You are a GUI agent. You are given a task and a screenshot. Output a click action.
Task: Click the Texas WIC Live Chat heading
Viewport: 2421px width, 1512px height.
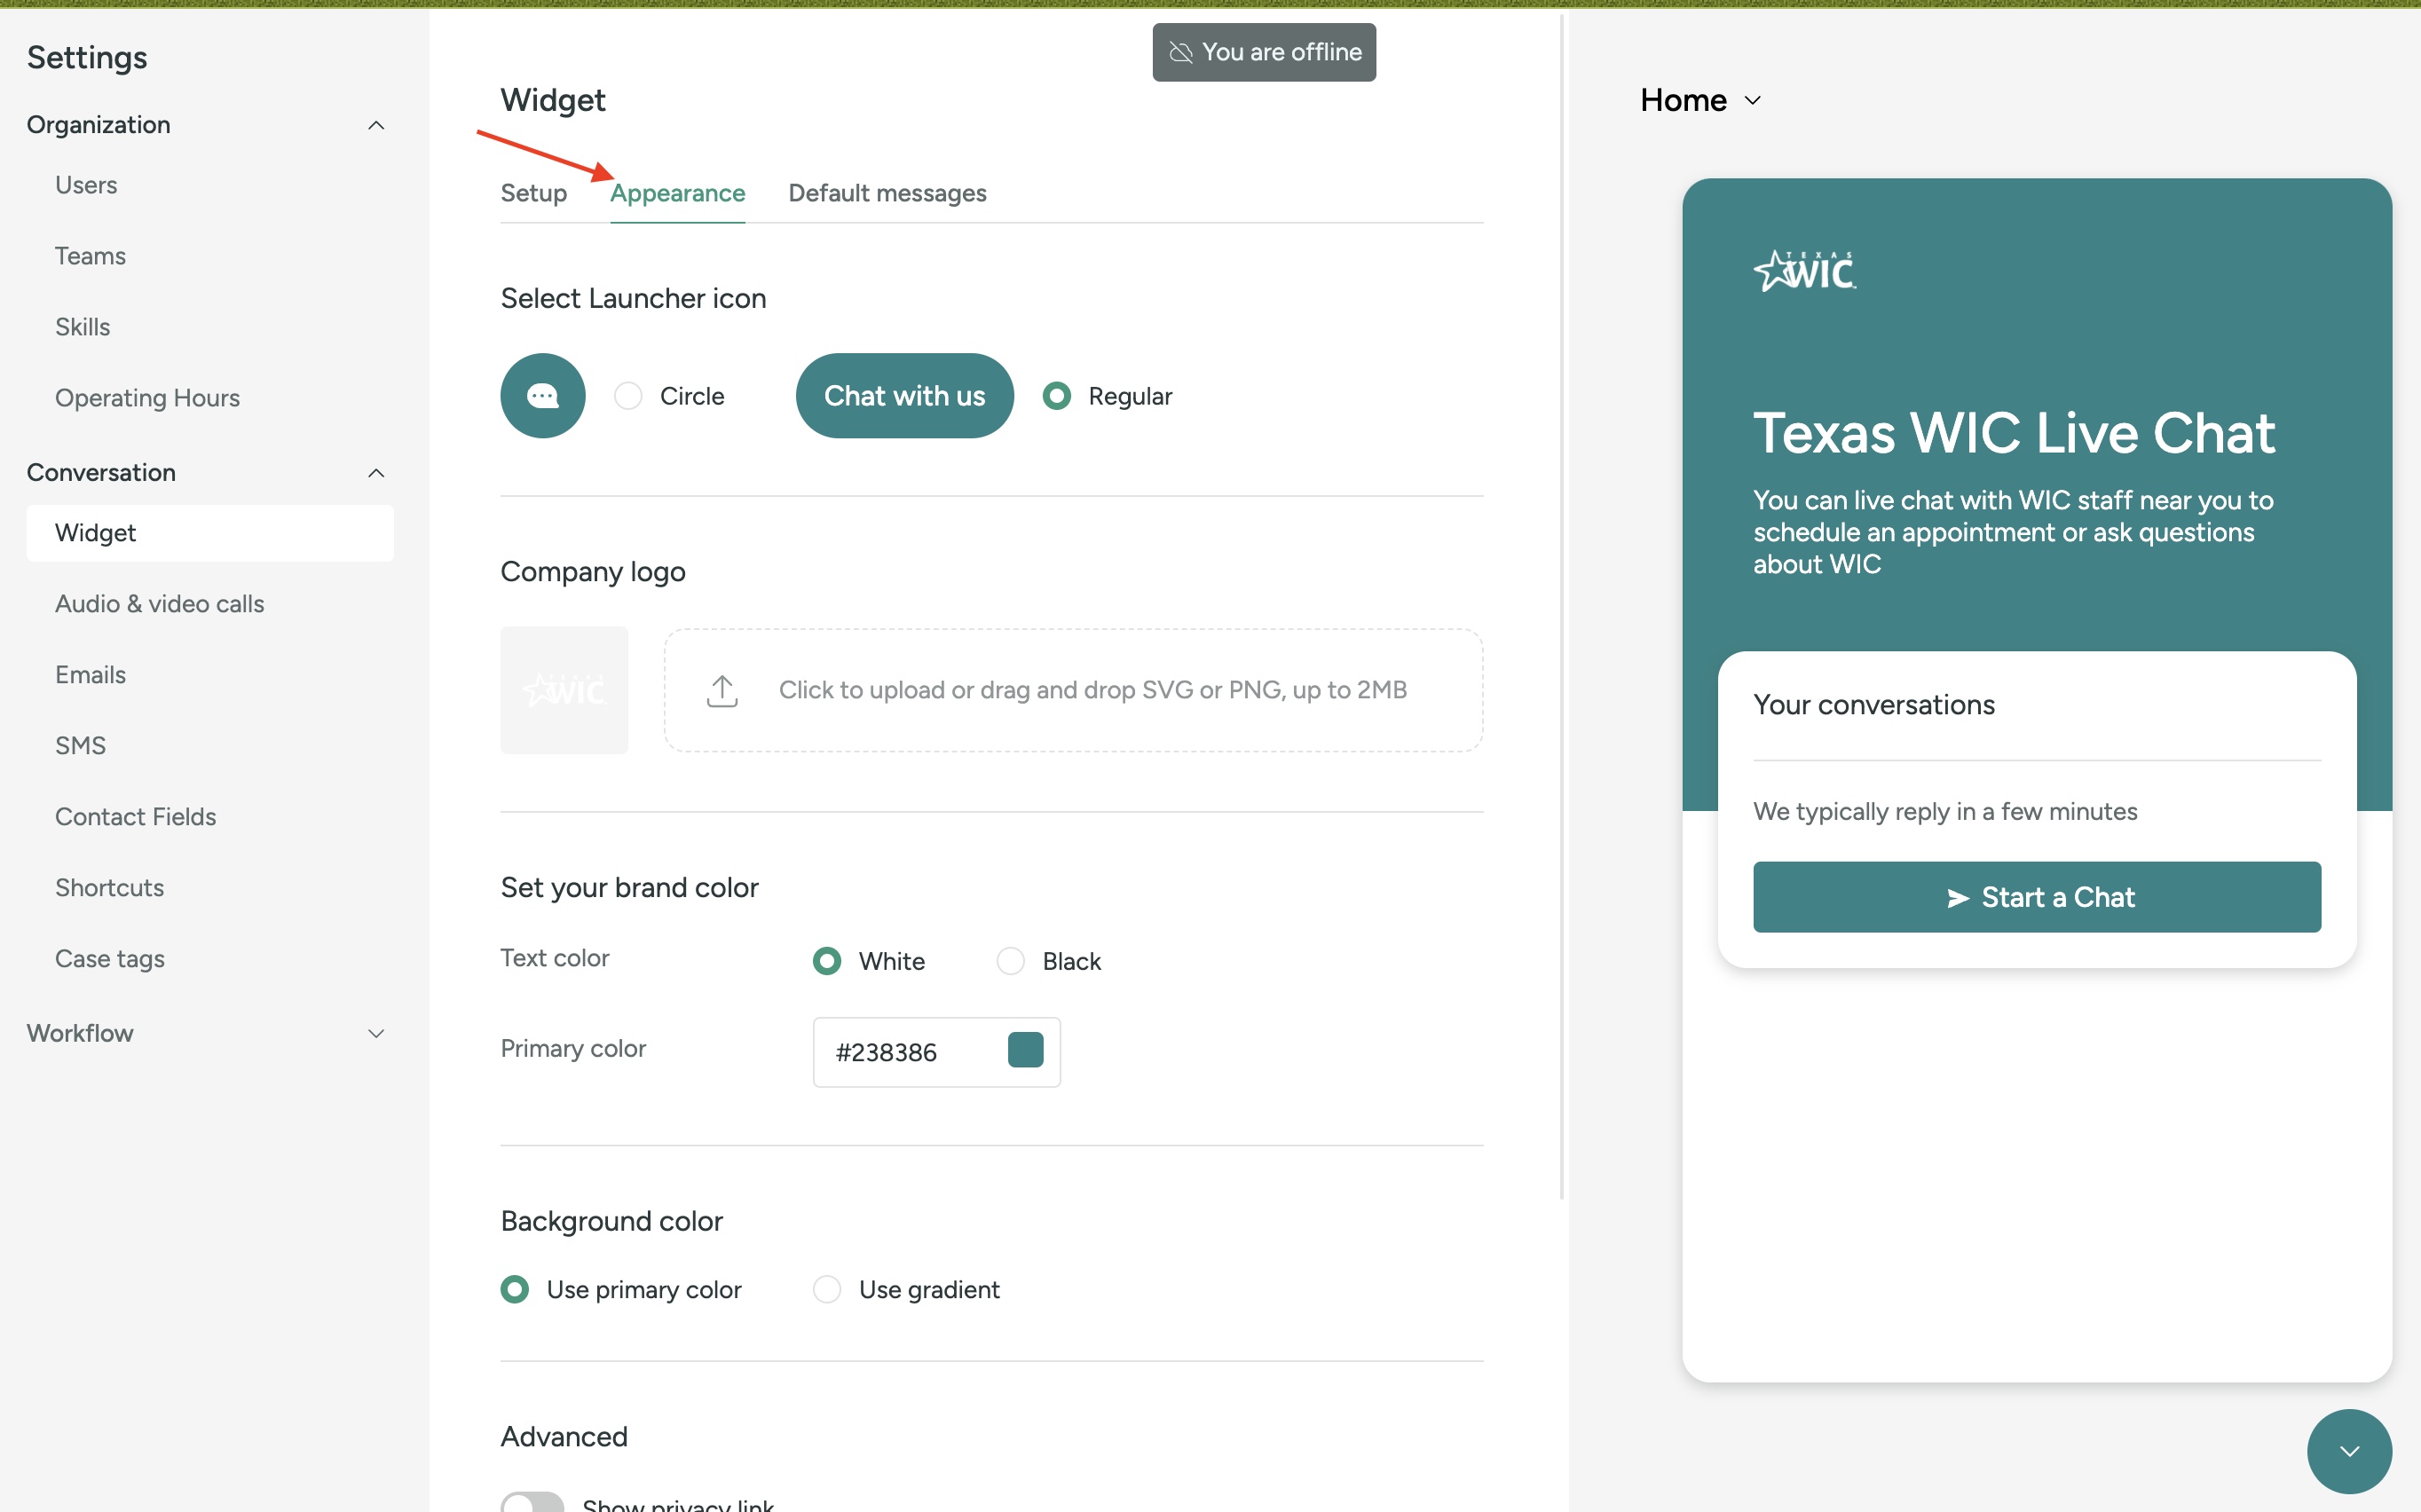[x=2014, y=433]
